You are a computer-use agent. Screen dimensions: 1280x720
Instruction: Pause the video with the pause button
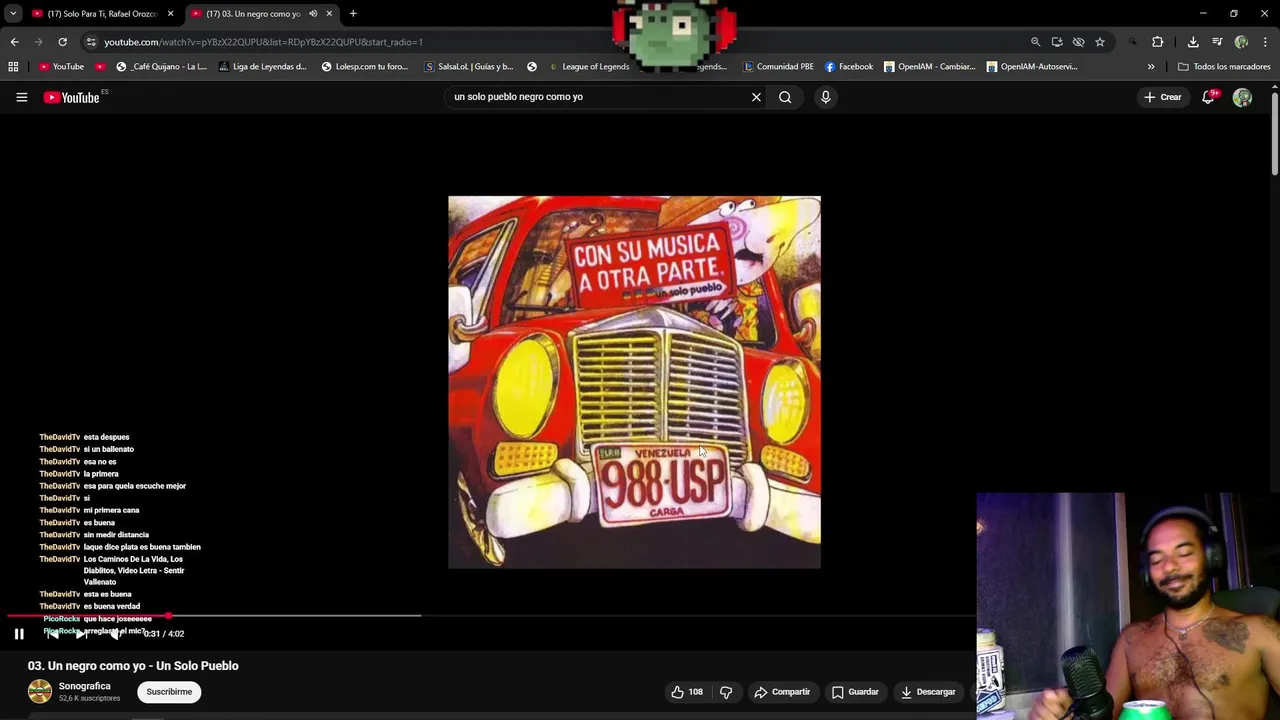click(x=19, y=633)
